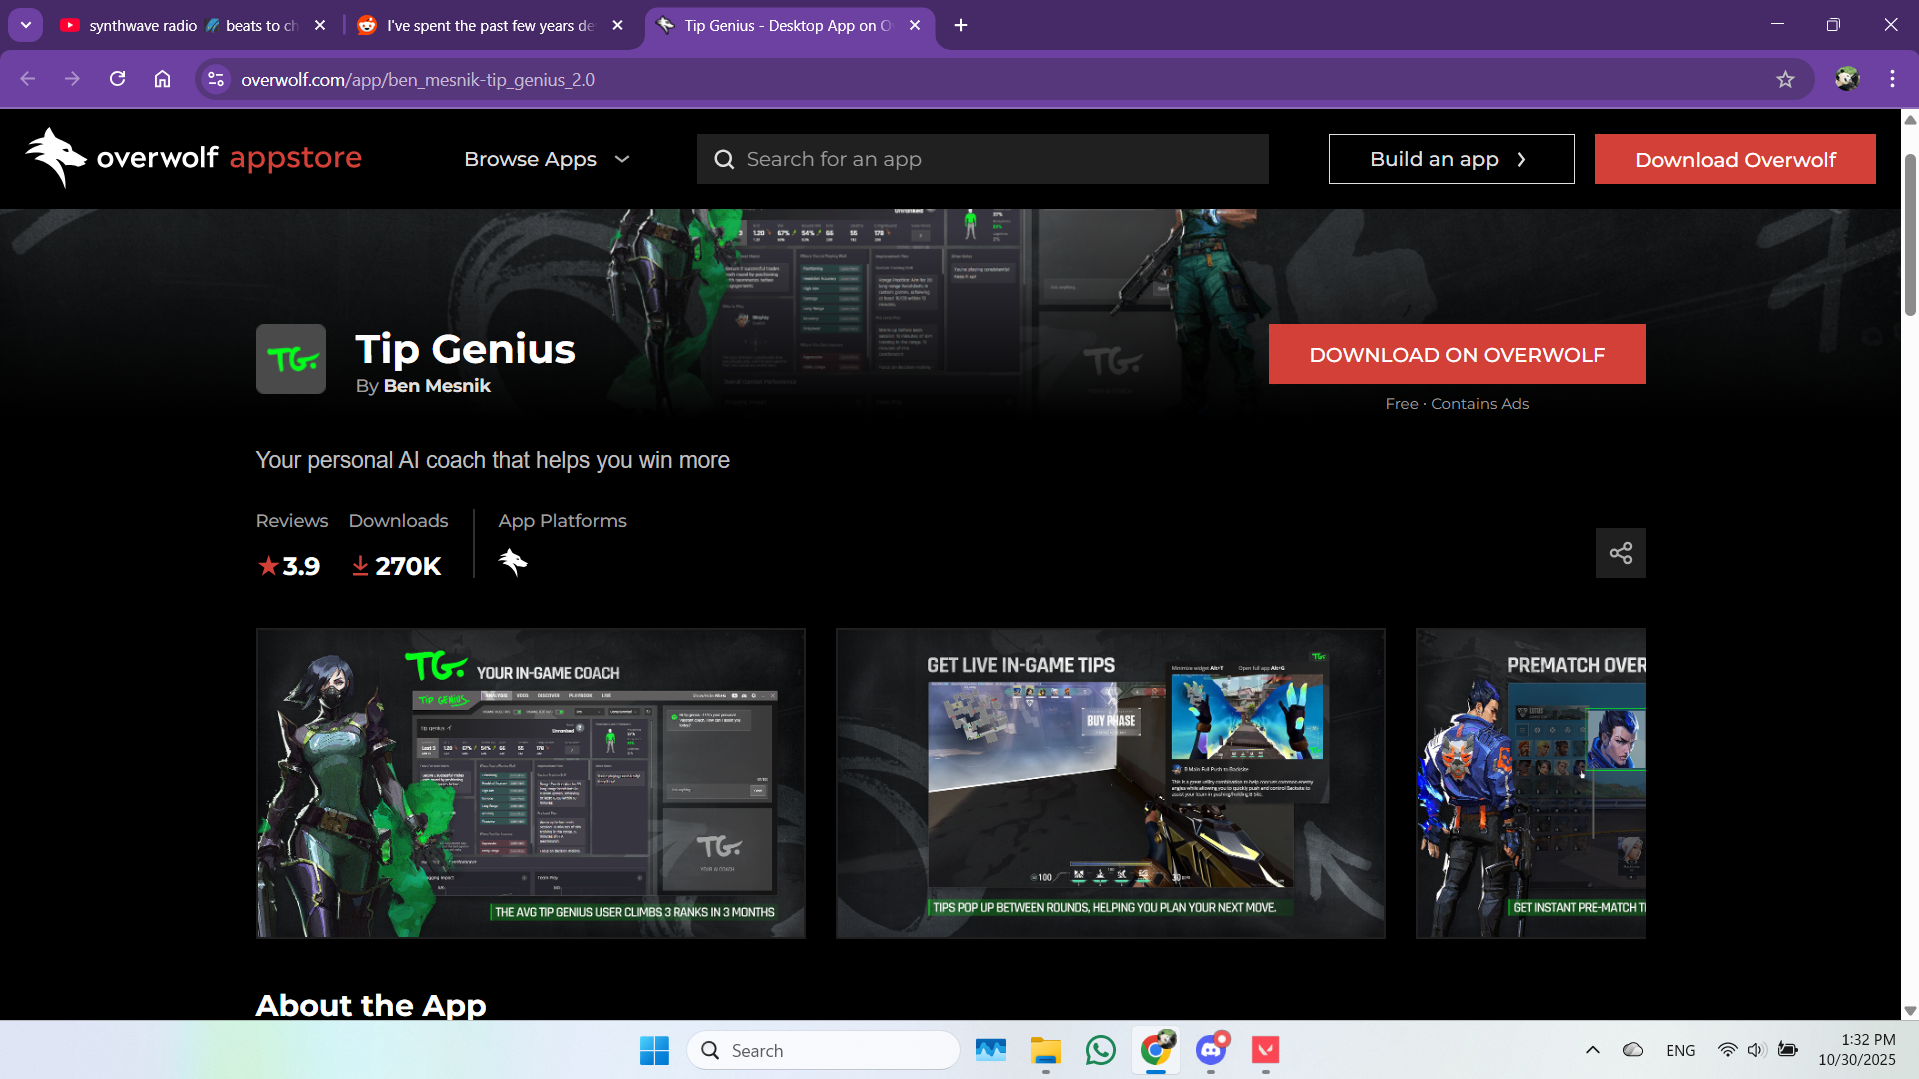The height and width of the screenshot is (1079, 1919).
Task: Go forward in browser history
Action: coord(72,79)
